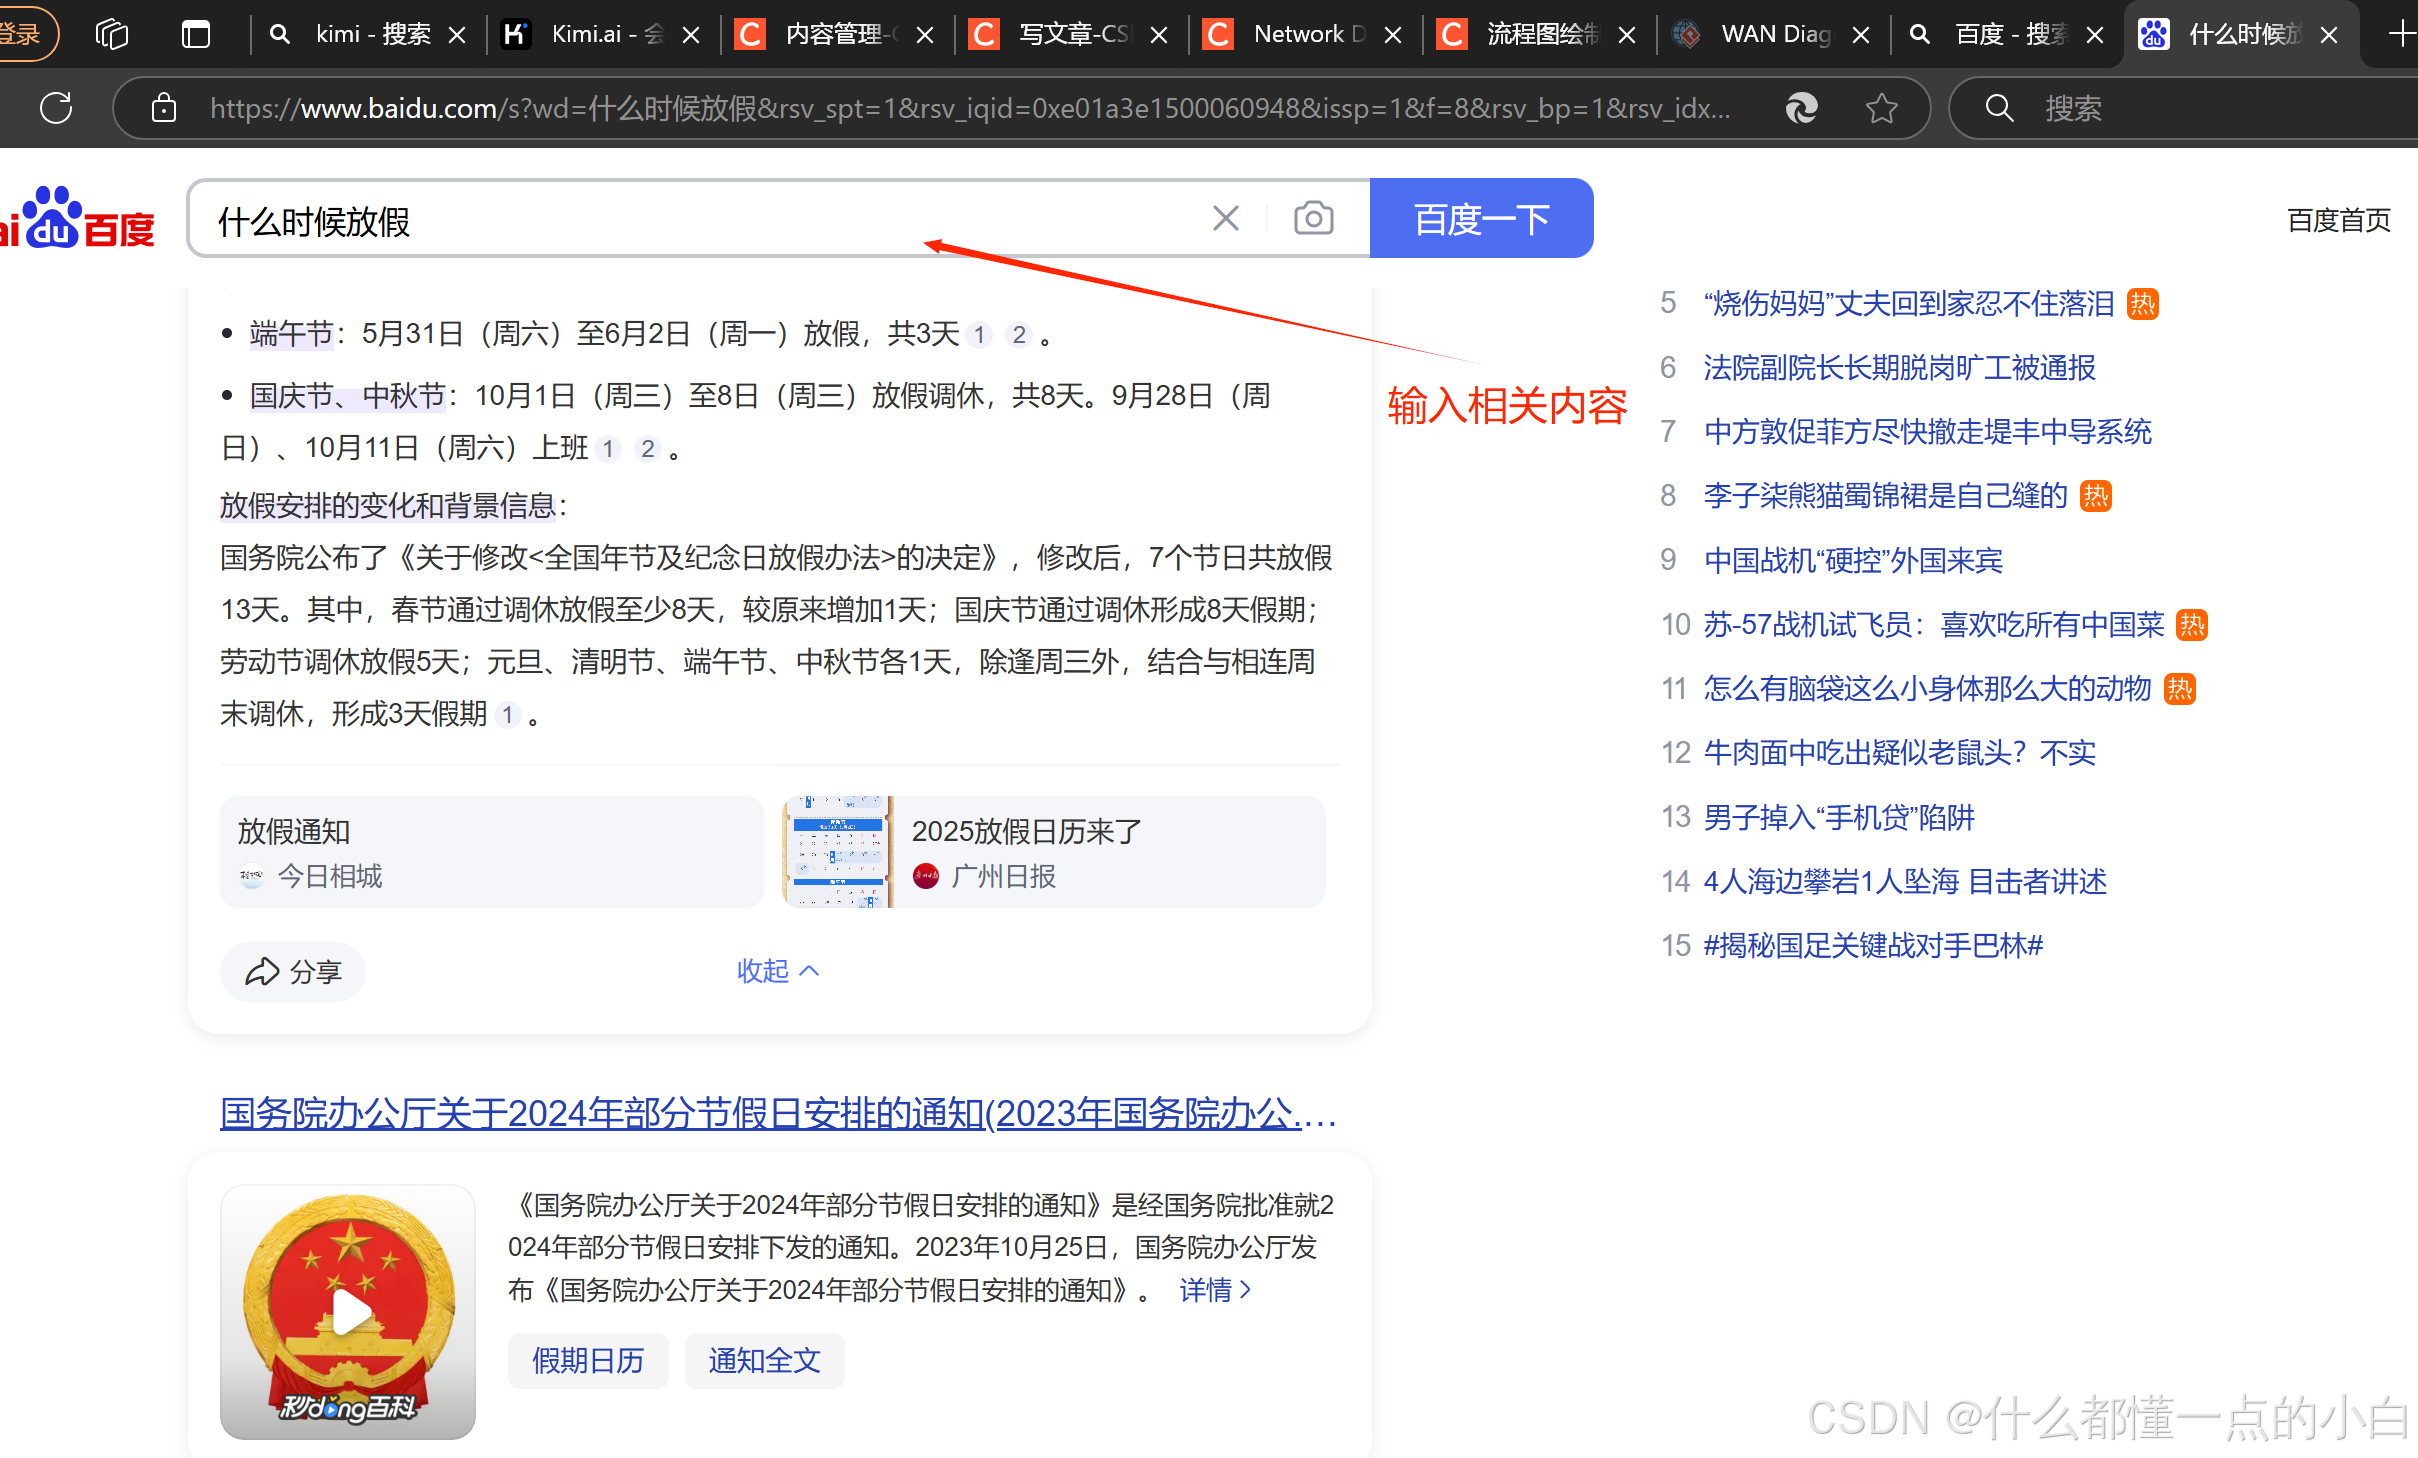Click the Baidu search input field
Screen dimensions: 2418x1458
700,220
